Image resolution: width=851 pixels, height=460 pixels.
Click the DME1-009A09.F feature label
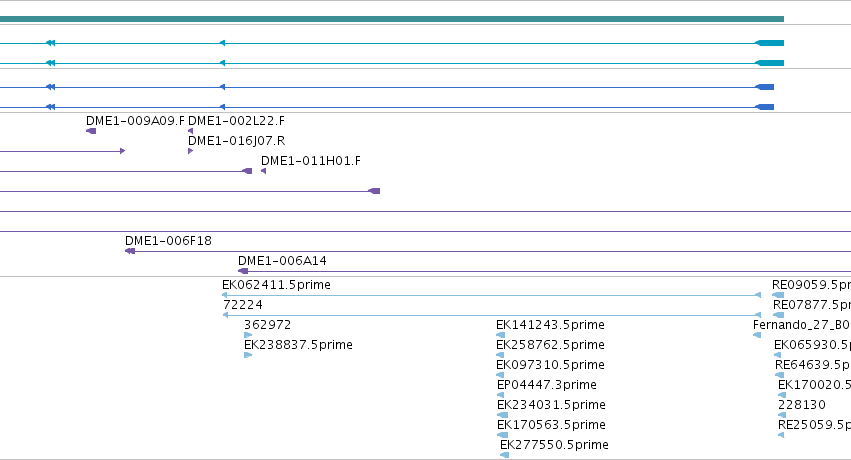point(135,121)
